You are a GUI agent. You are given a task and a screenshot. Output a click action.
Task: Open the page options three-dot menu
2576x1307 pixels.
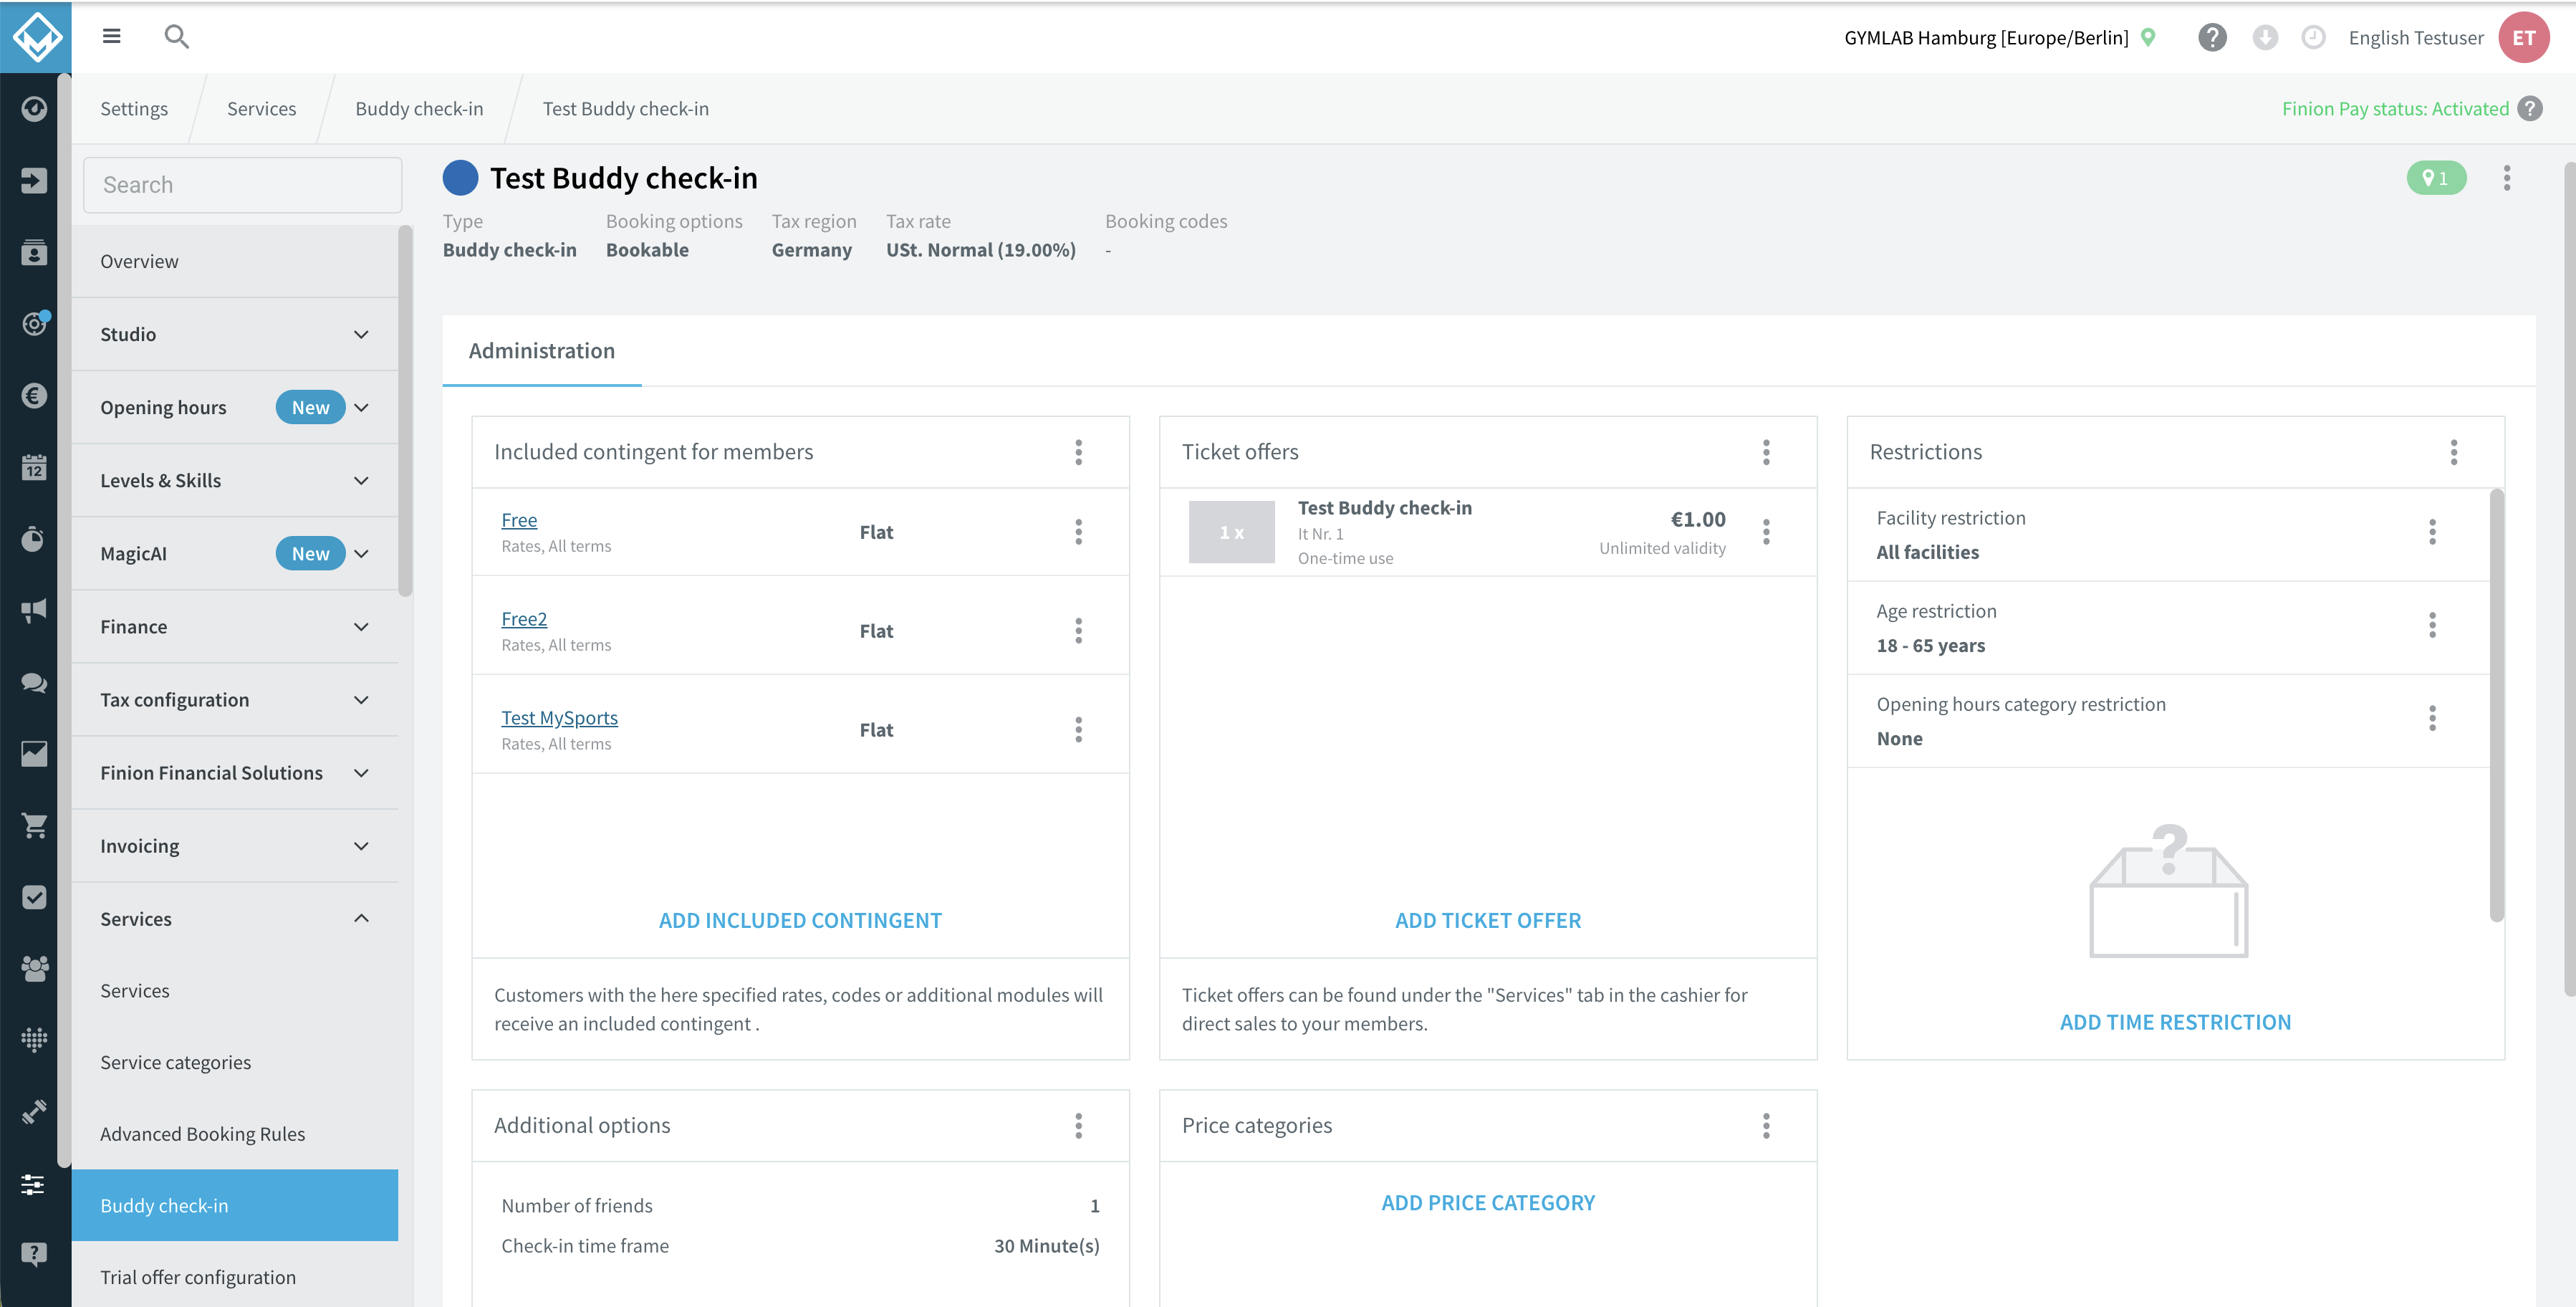pos(2506,178)
